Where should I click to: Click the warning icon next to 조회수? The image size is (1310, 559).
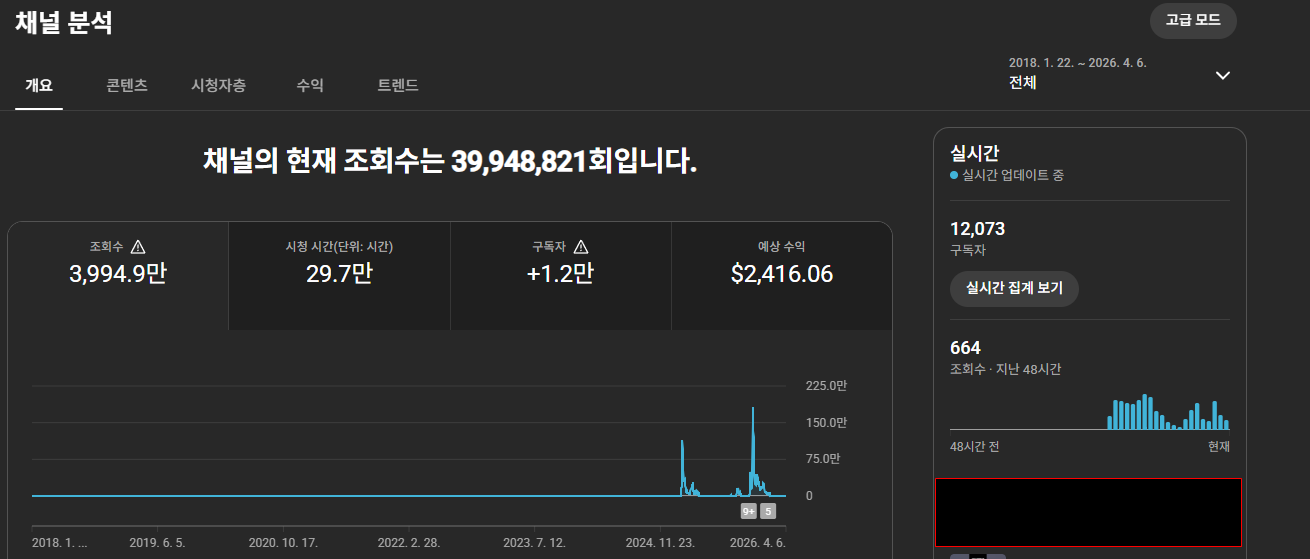138,247
